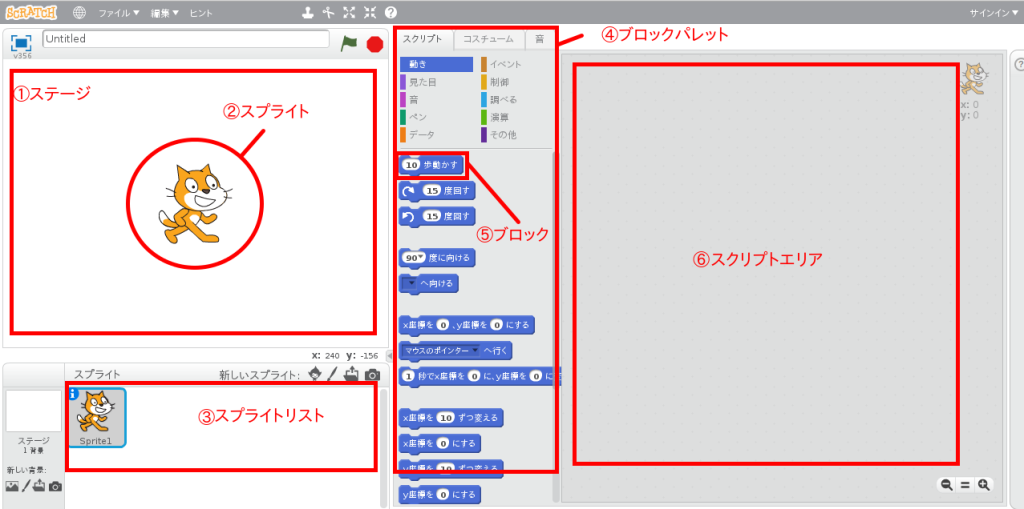Click the clockwise 15度回す block

point(437,191)
